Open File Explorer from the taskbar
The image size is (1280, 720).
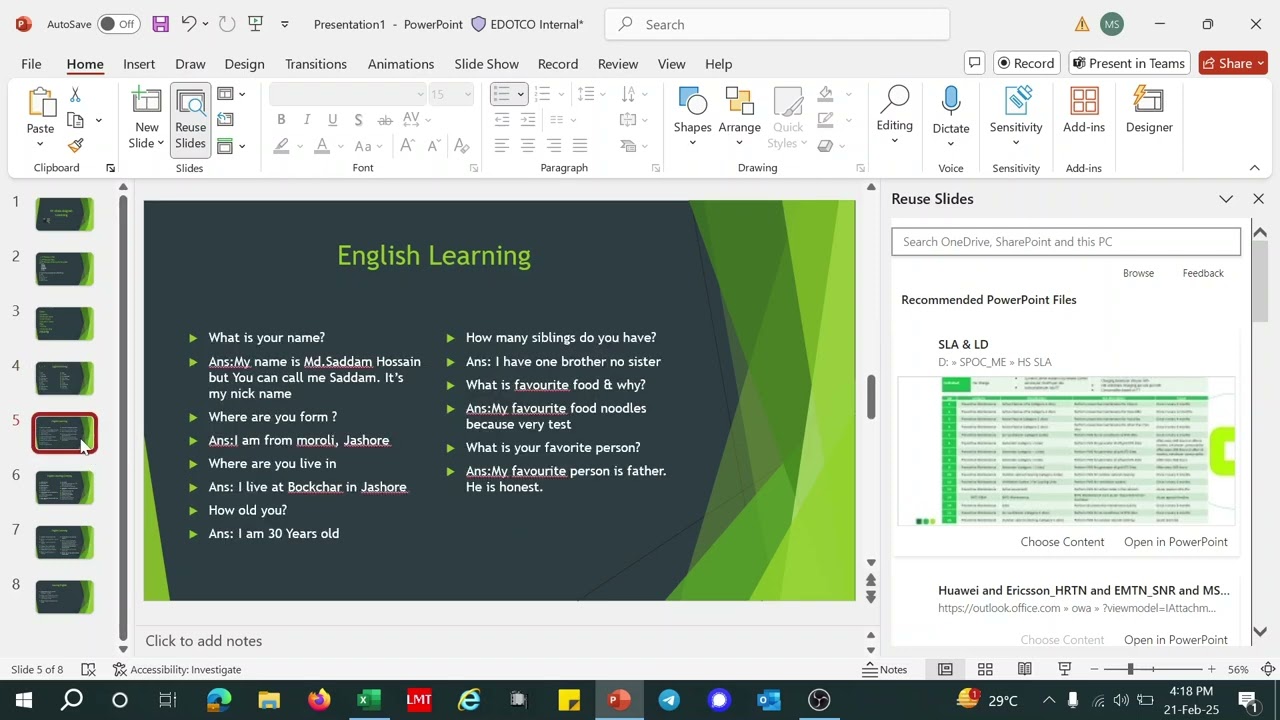pyautogui.click(x=269, y=700)
